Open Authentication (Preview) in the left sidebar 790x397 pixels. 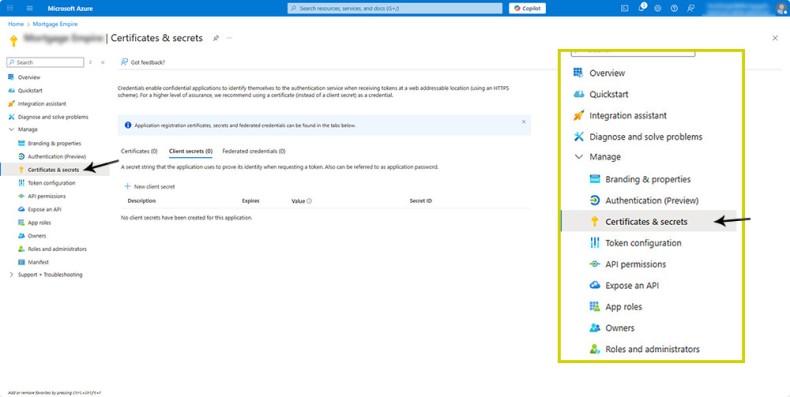(x=56, y=157)
